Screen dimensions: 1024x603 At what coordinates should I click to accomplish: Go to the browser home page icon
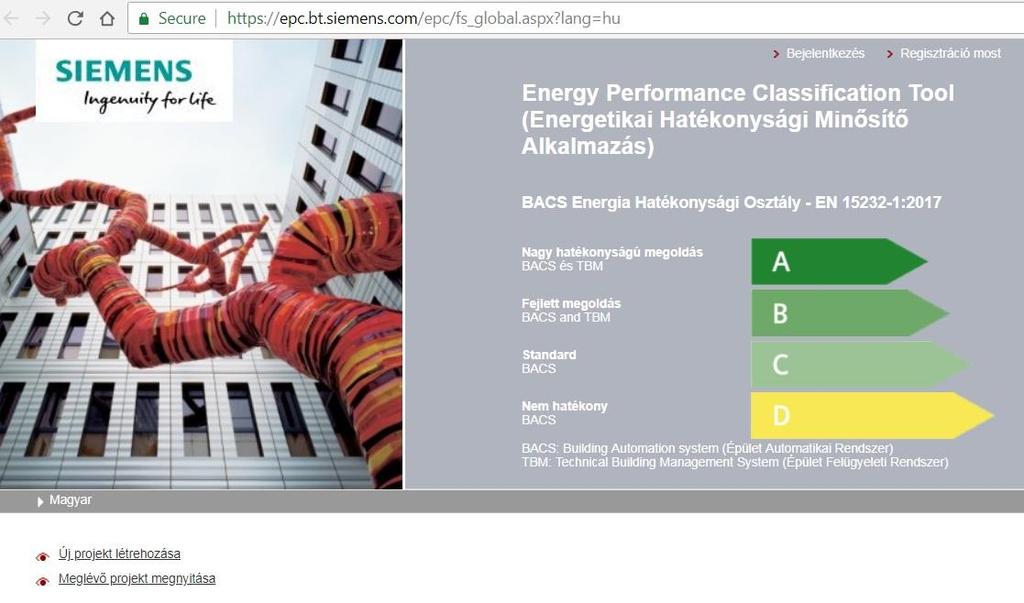click(107, 18)
